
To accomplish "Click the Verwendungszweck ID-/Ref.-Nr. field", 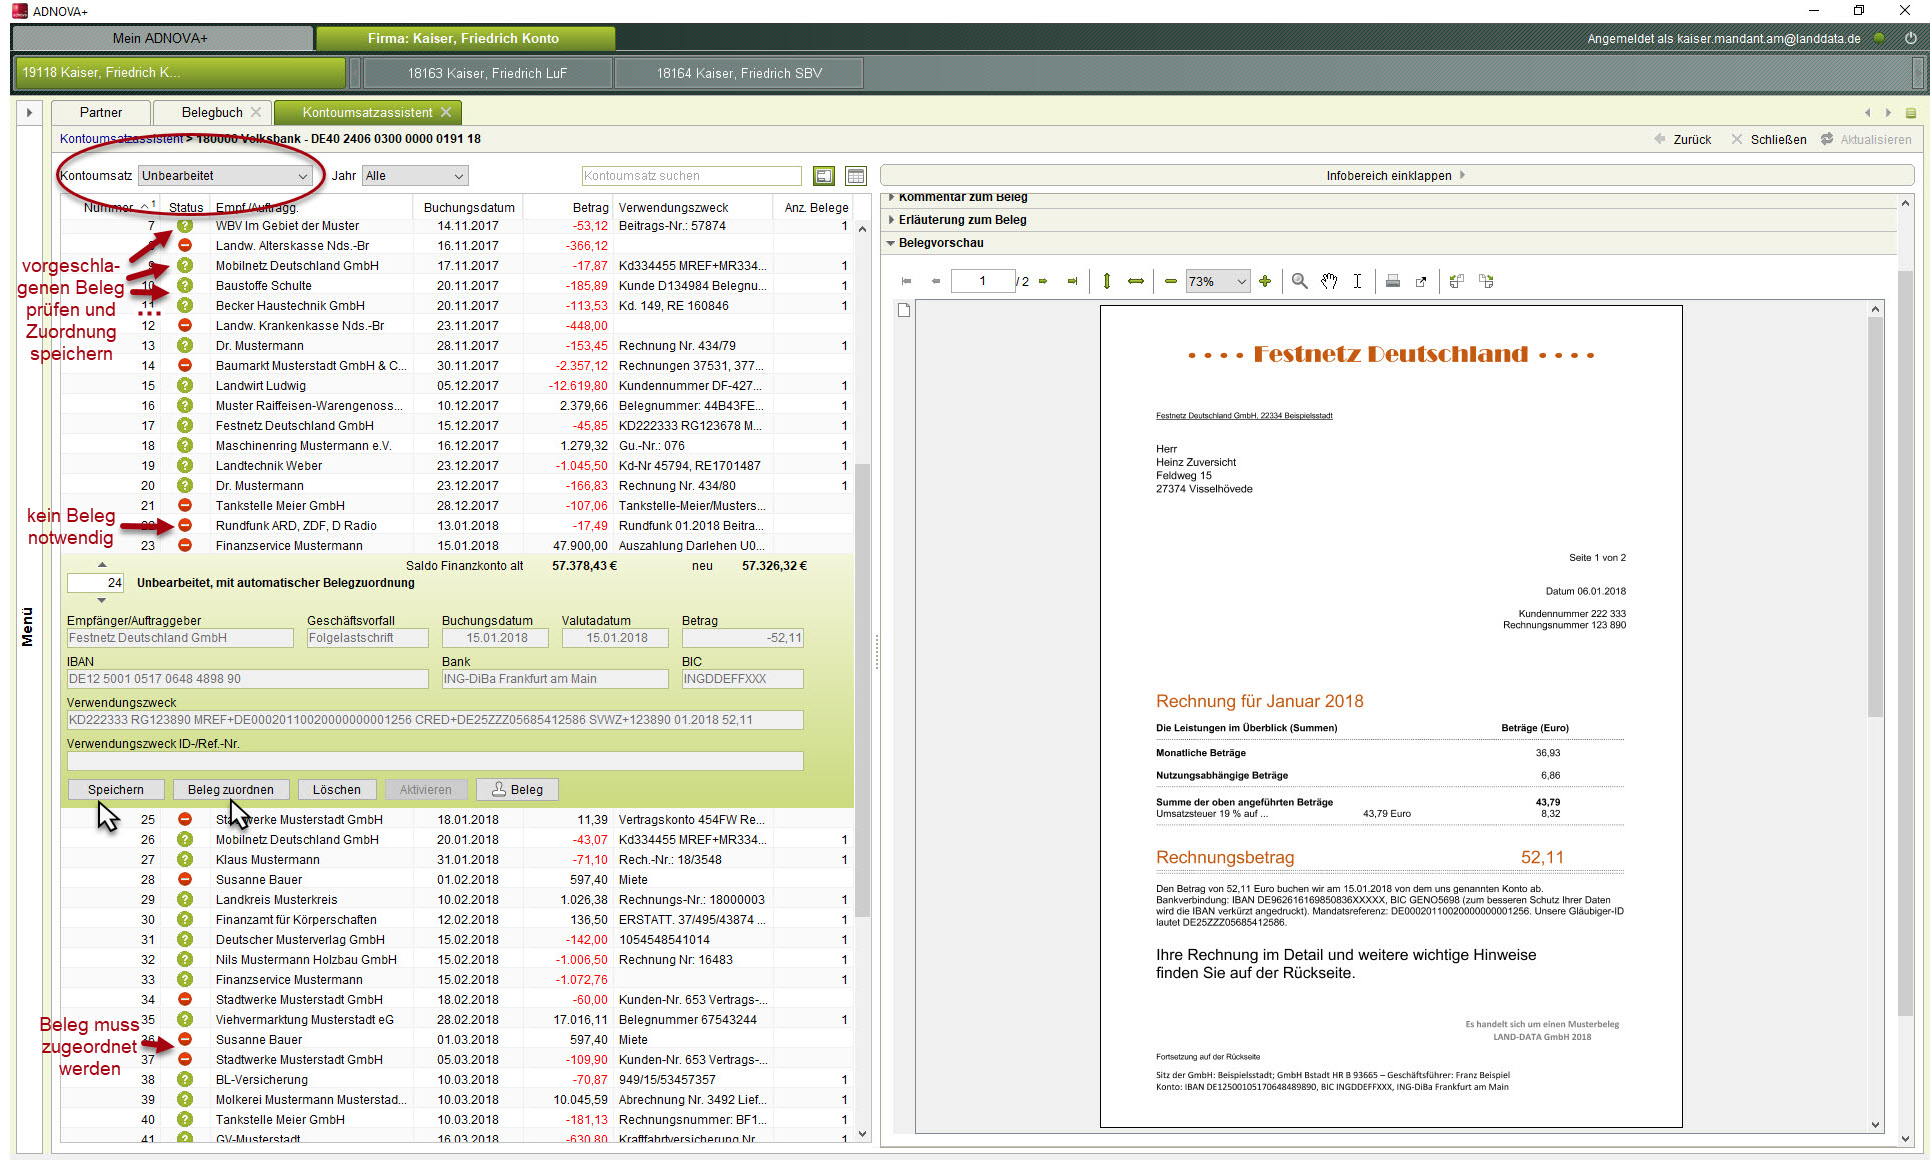I will (x=435, y=761).
